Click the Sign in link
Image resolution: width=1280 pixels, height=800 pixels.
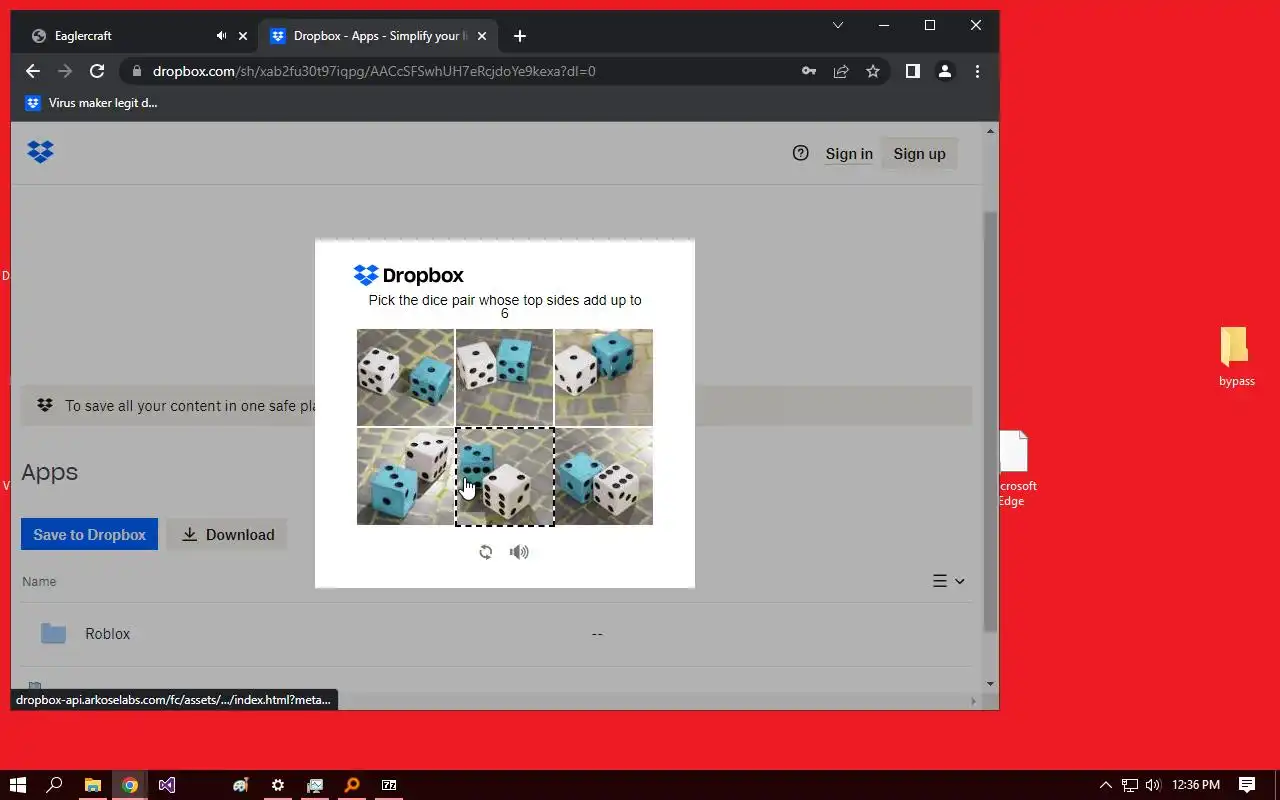tap(849, 153)
